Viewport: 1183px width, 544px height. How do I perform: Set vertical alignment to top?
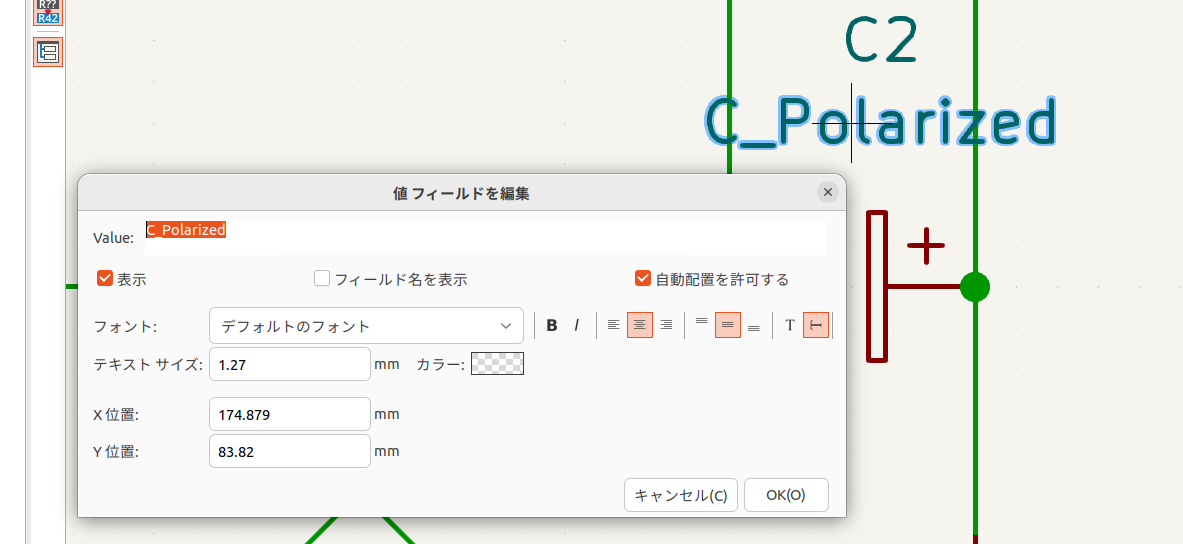[x=701, y=325]
